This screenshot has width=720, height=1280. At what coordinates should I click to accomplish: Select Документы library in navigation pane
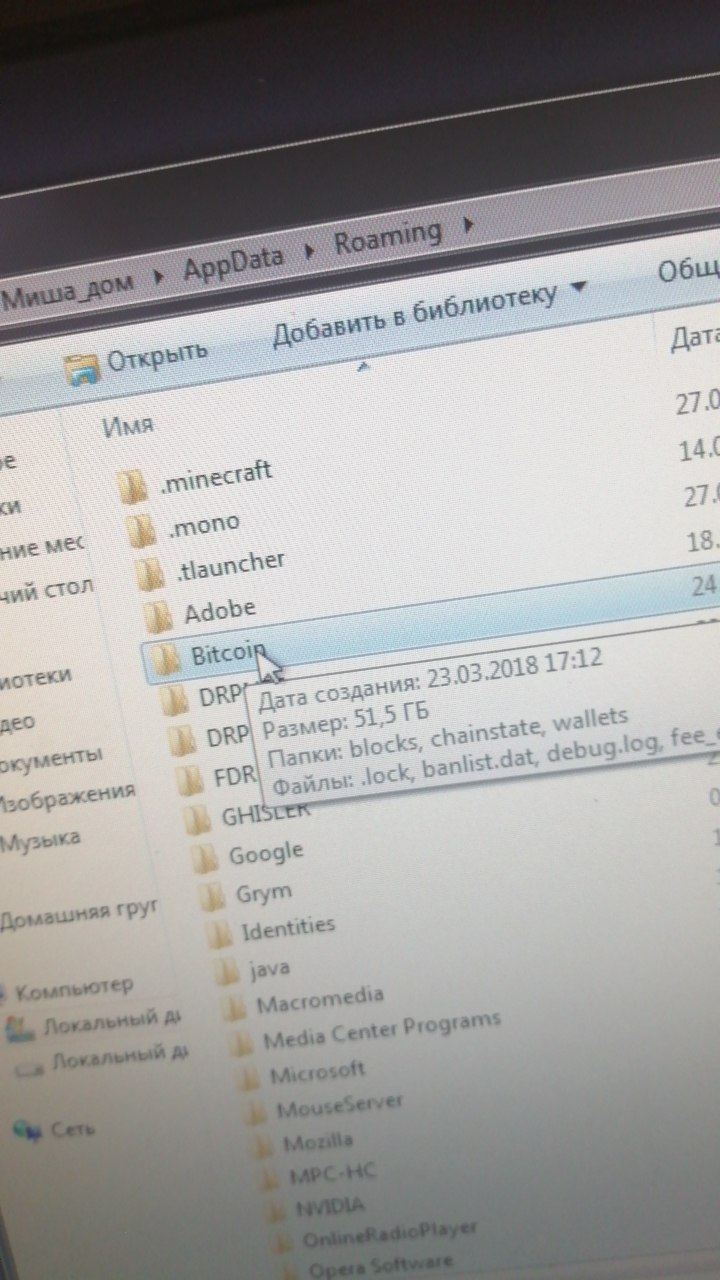[x=51, y=757]
